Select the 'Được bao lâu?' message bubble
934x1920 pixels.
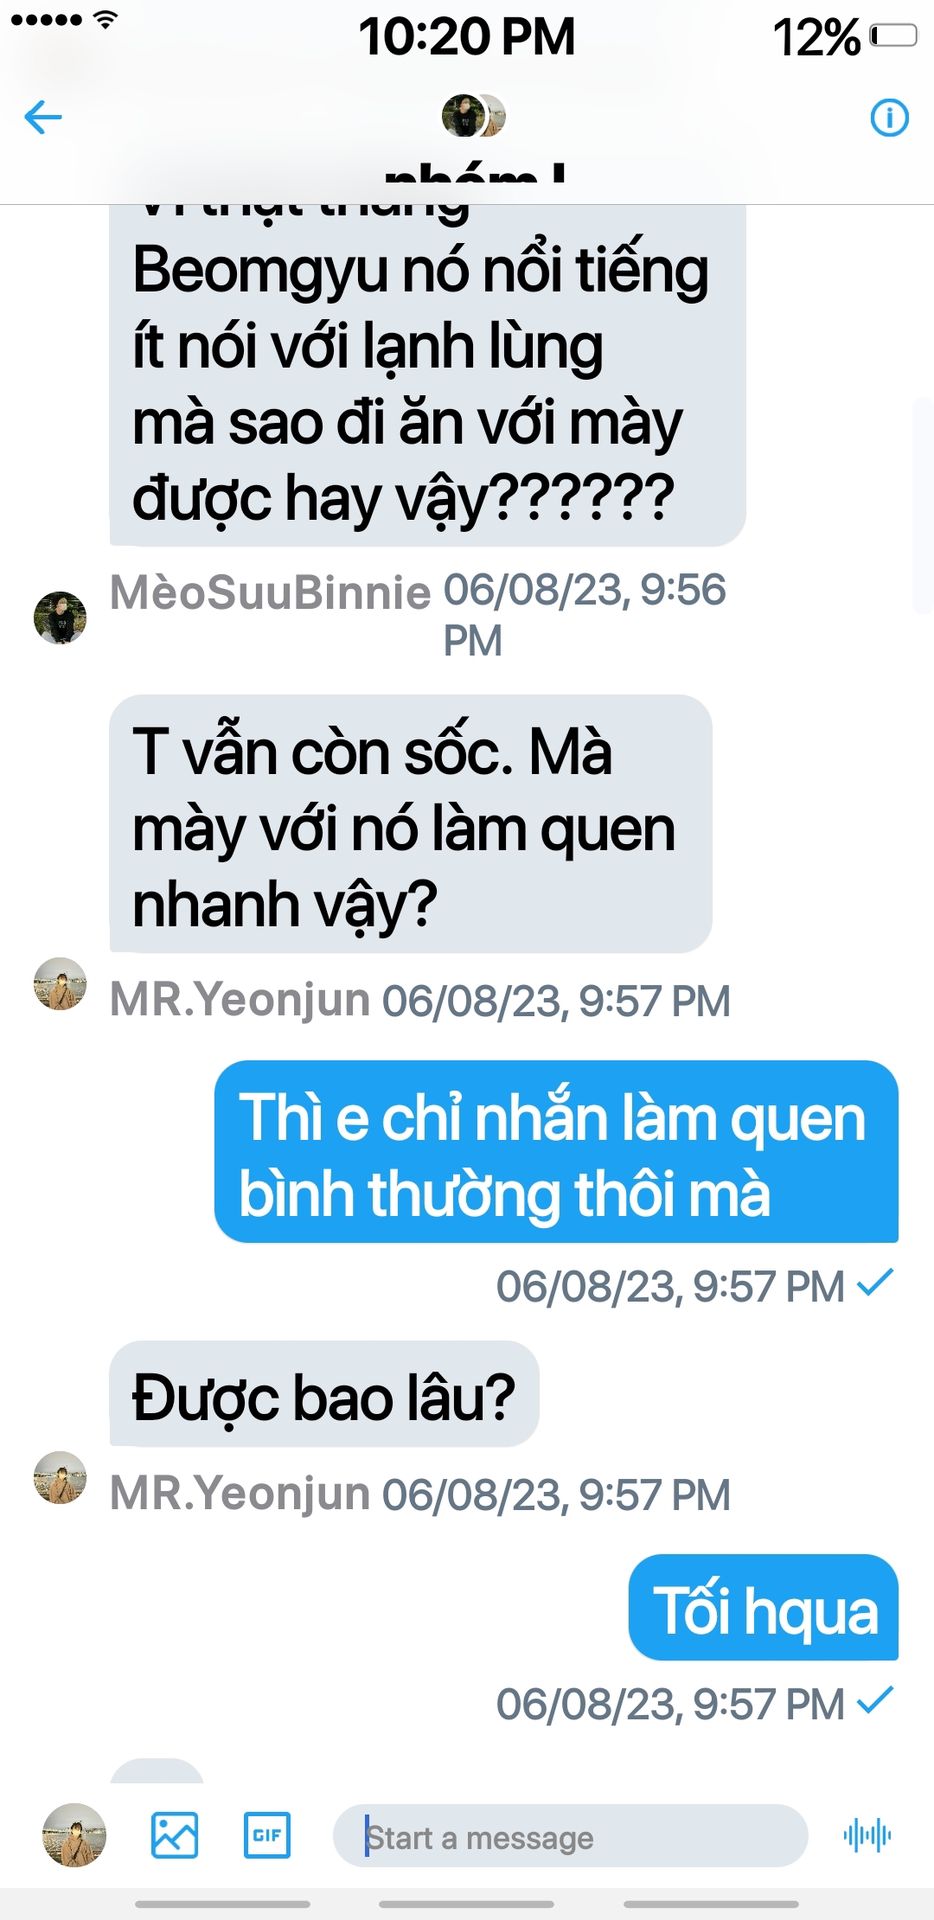coord(324,1394)
